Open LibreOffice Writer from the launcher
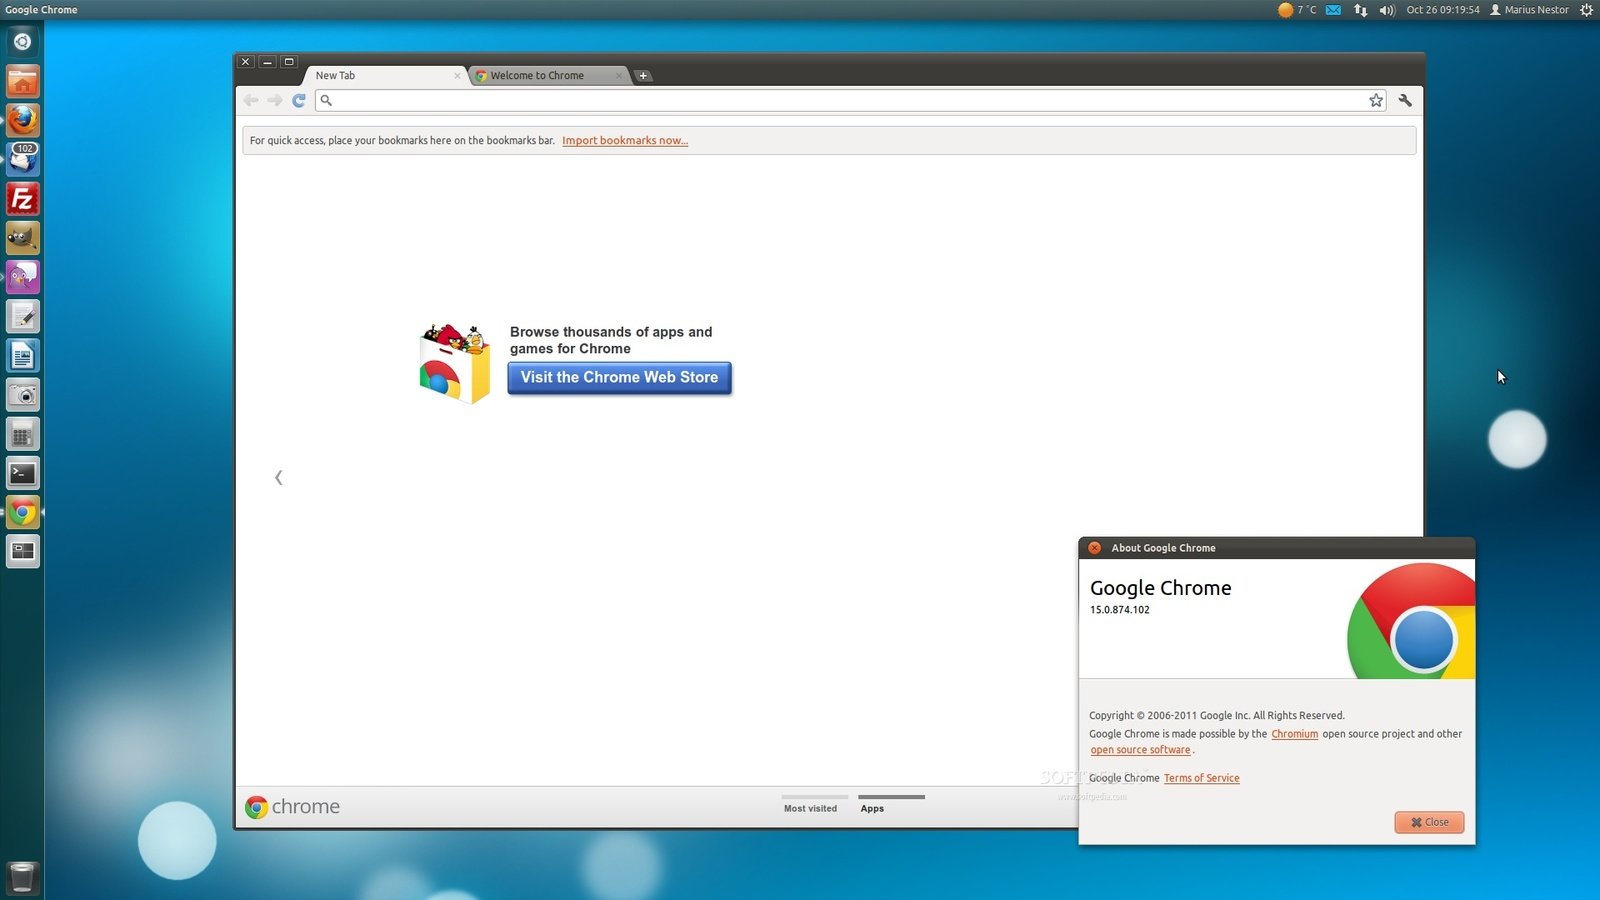 tap(22, 356)
